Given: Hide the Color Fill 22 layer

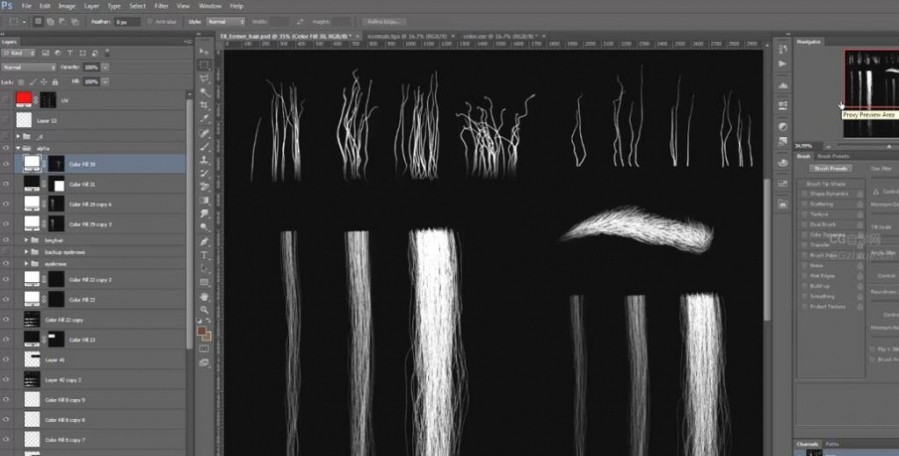Looking at the screenshot, I should point(6,299).
